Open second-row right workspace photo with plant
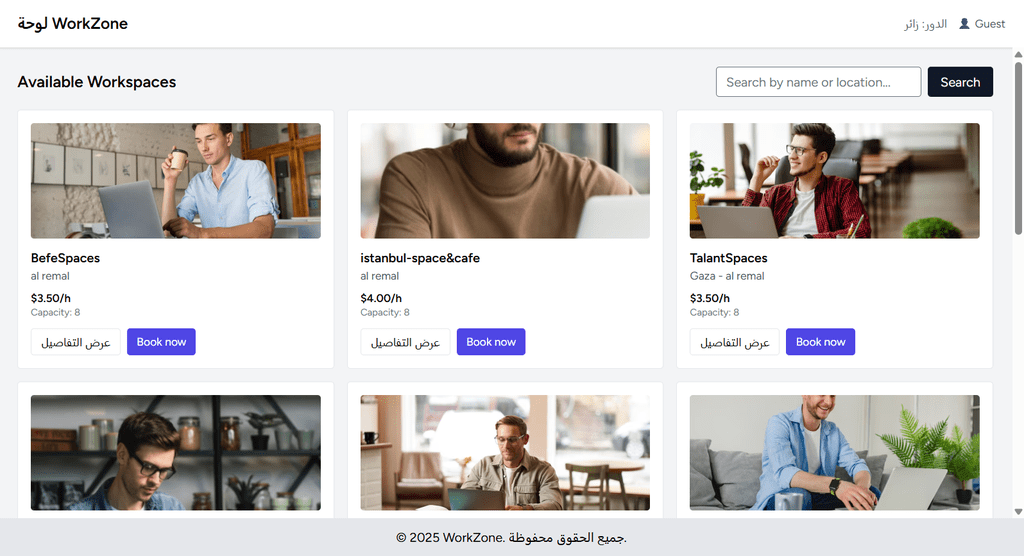This screenshot has height=556, width=1024. click(834, 452)
